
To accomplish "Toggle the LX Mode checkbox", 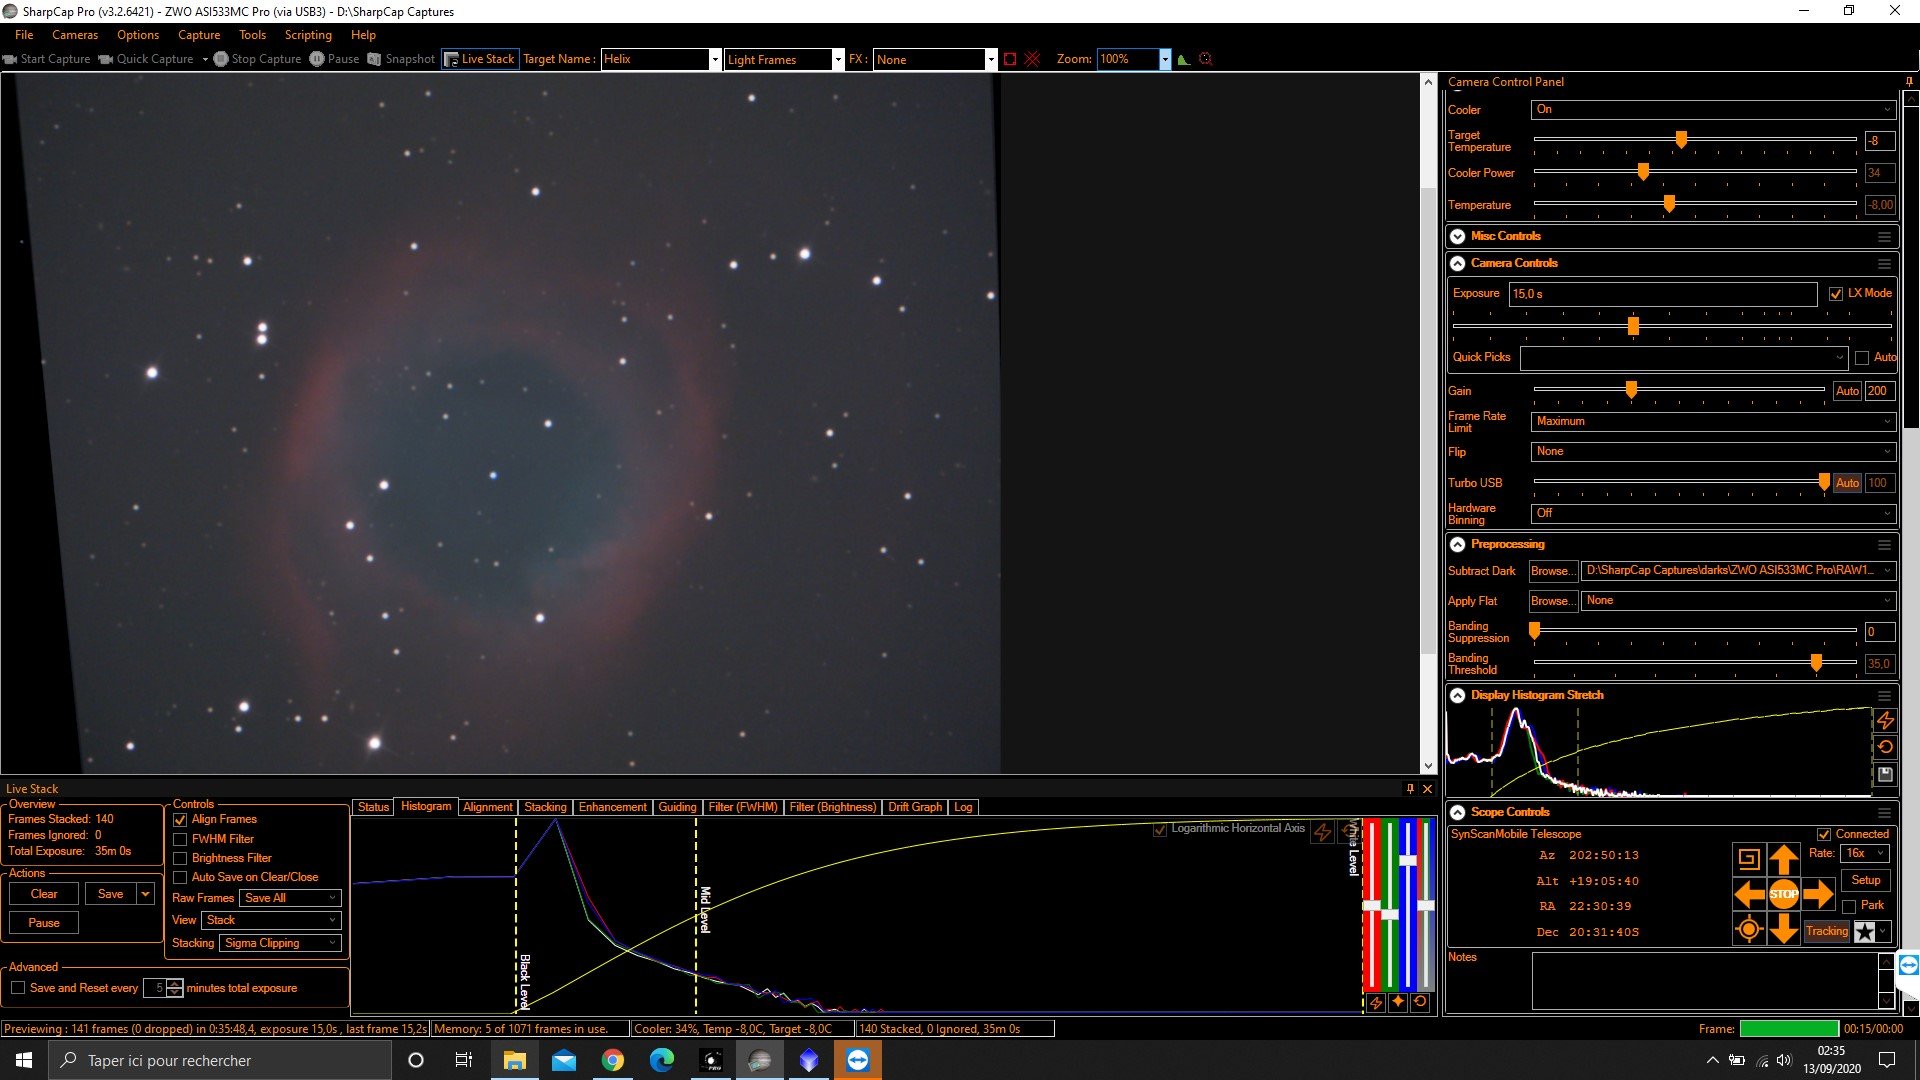I will point(1836,294).
